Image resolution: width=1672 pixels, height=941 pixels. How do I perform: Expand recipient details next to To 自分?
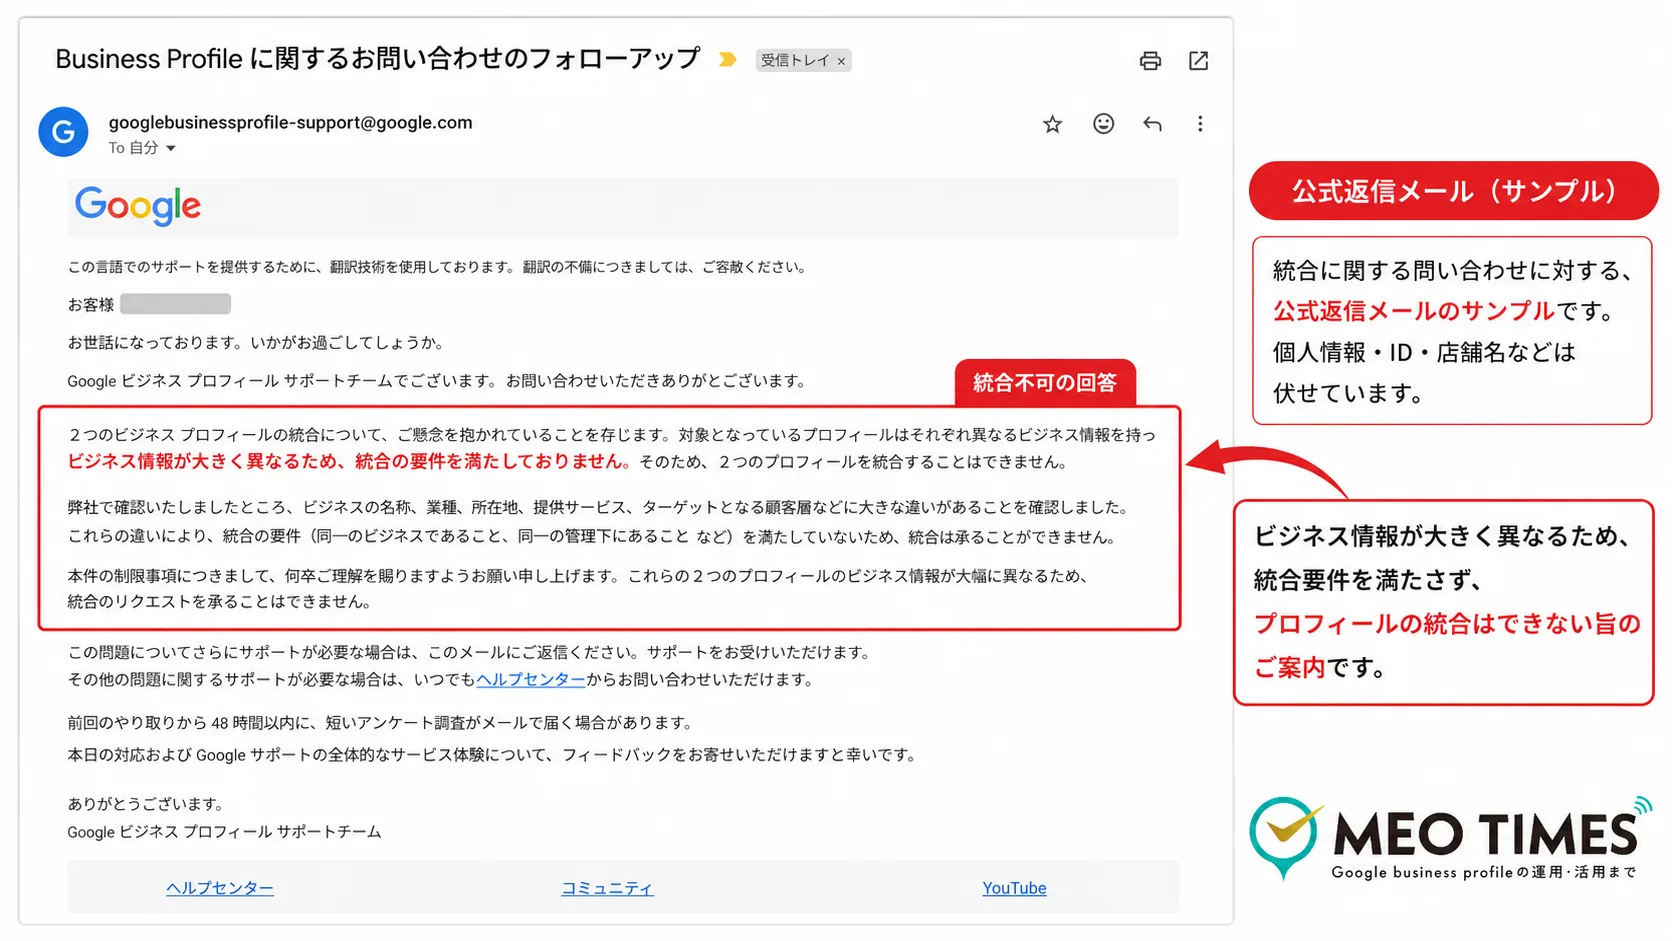(171, 148)
